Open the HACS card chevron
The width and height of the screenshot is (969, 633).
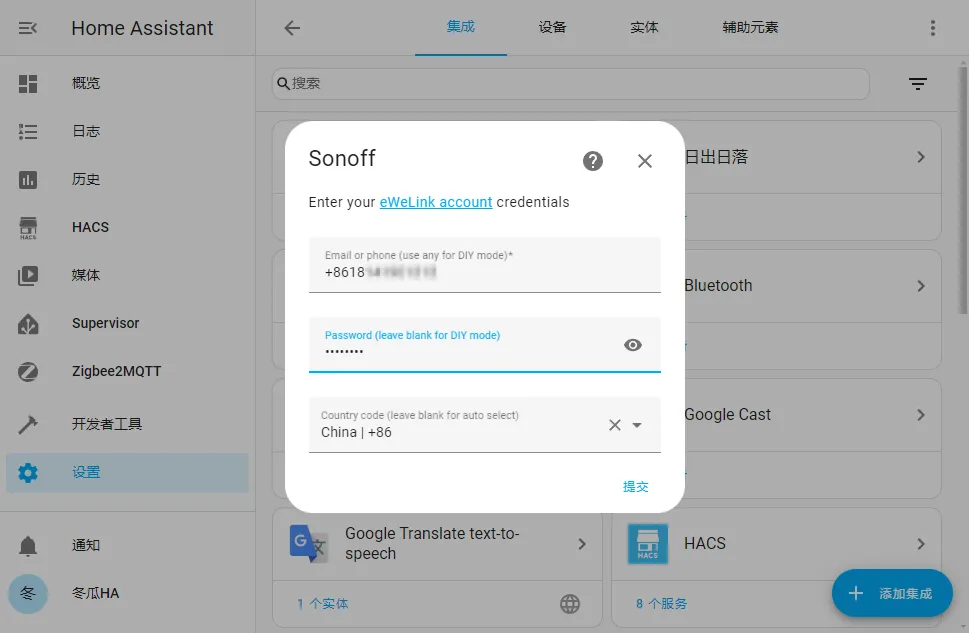[921, 544]
